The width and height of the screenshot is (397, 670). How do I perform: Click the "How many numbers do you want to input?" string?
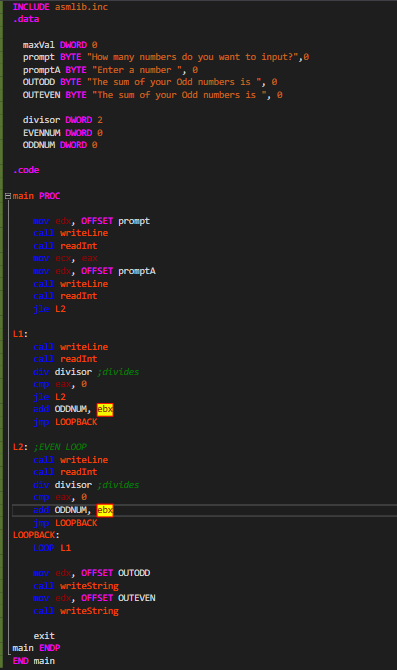(194, 57)
